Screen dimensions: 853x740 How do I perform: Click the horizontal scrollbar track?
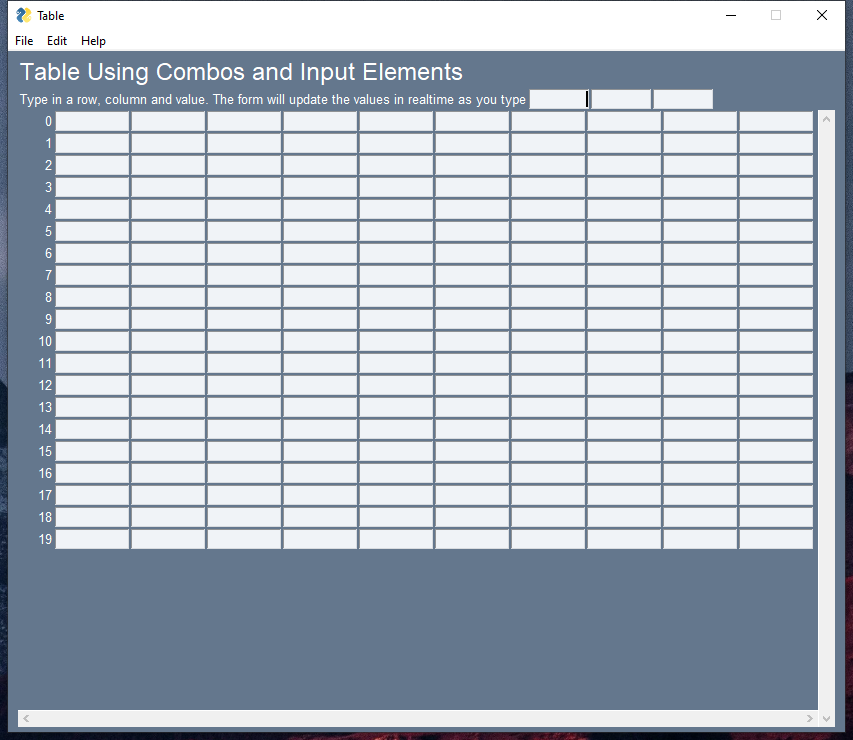[x=418, y=718]
